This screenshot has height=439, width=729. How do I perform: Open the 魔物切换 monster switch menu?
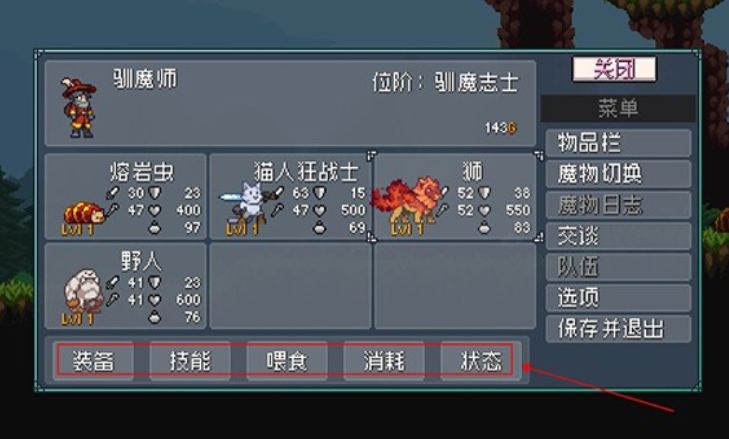pos(618,174)
